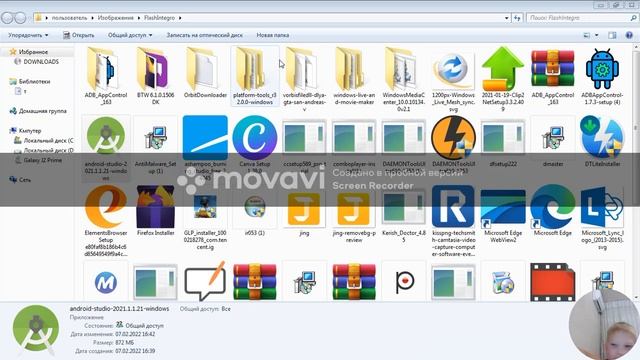The height and width of the screenshot is (360, 640).
Task: Select the windows-live-and-movie-maker folder
Action: click(x=354, y=76)
